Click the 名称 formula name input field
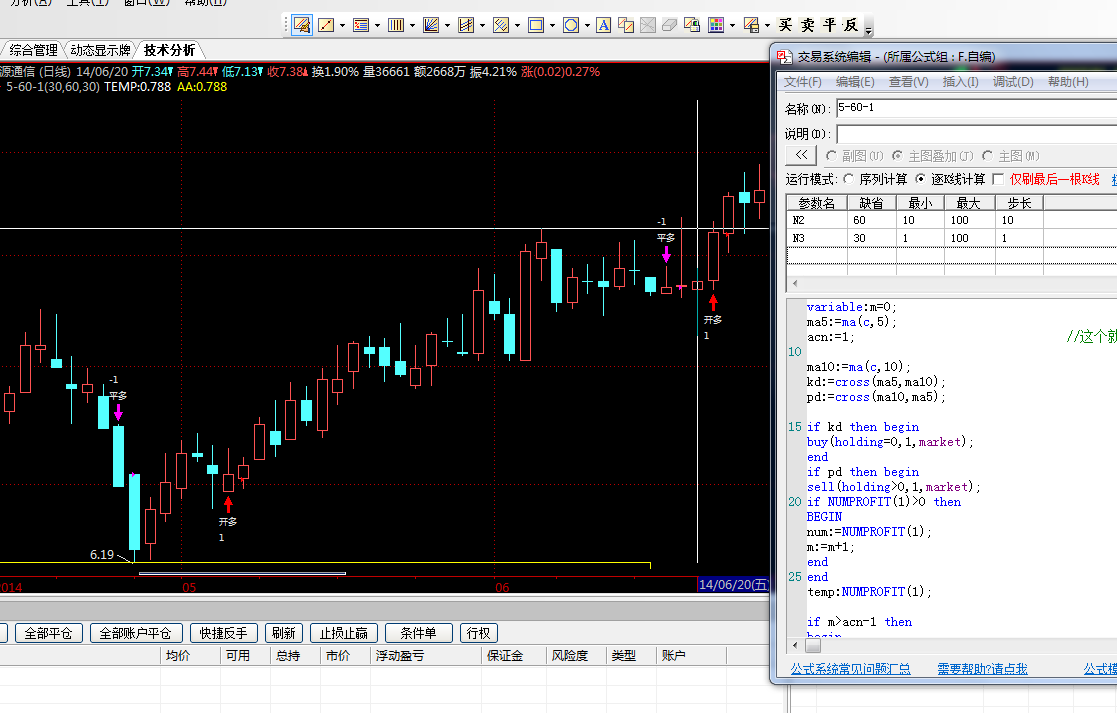This screenshot has width=1117, height=713. 975,108
